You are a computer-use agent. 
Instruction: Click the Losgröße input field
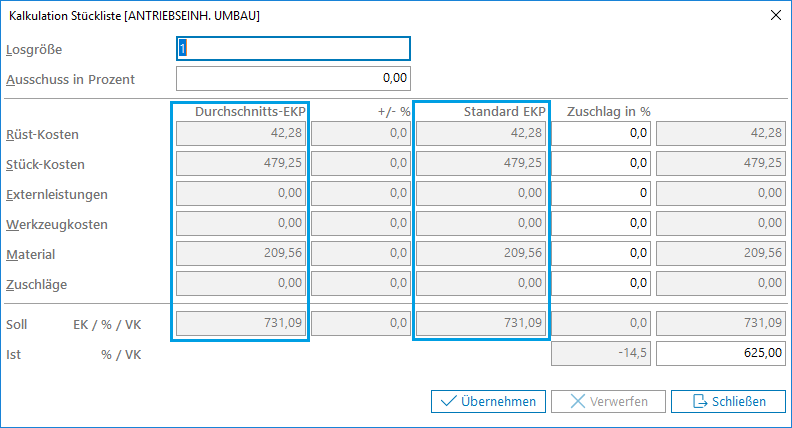click(x=293, y=48)
